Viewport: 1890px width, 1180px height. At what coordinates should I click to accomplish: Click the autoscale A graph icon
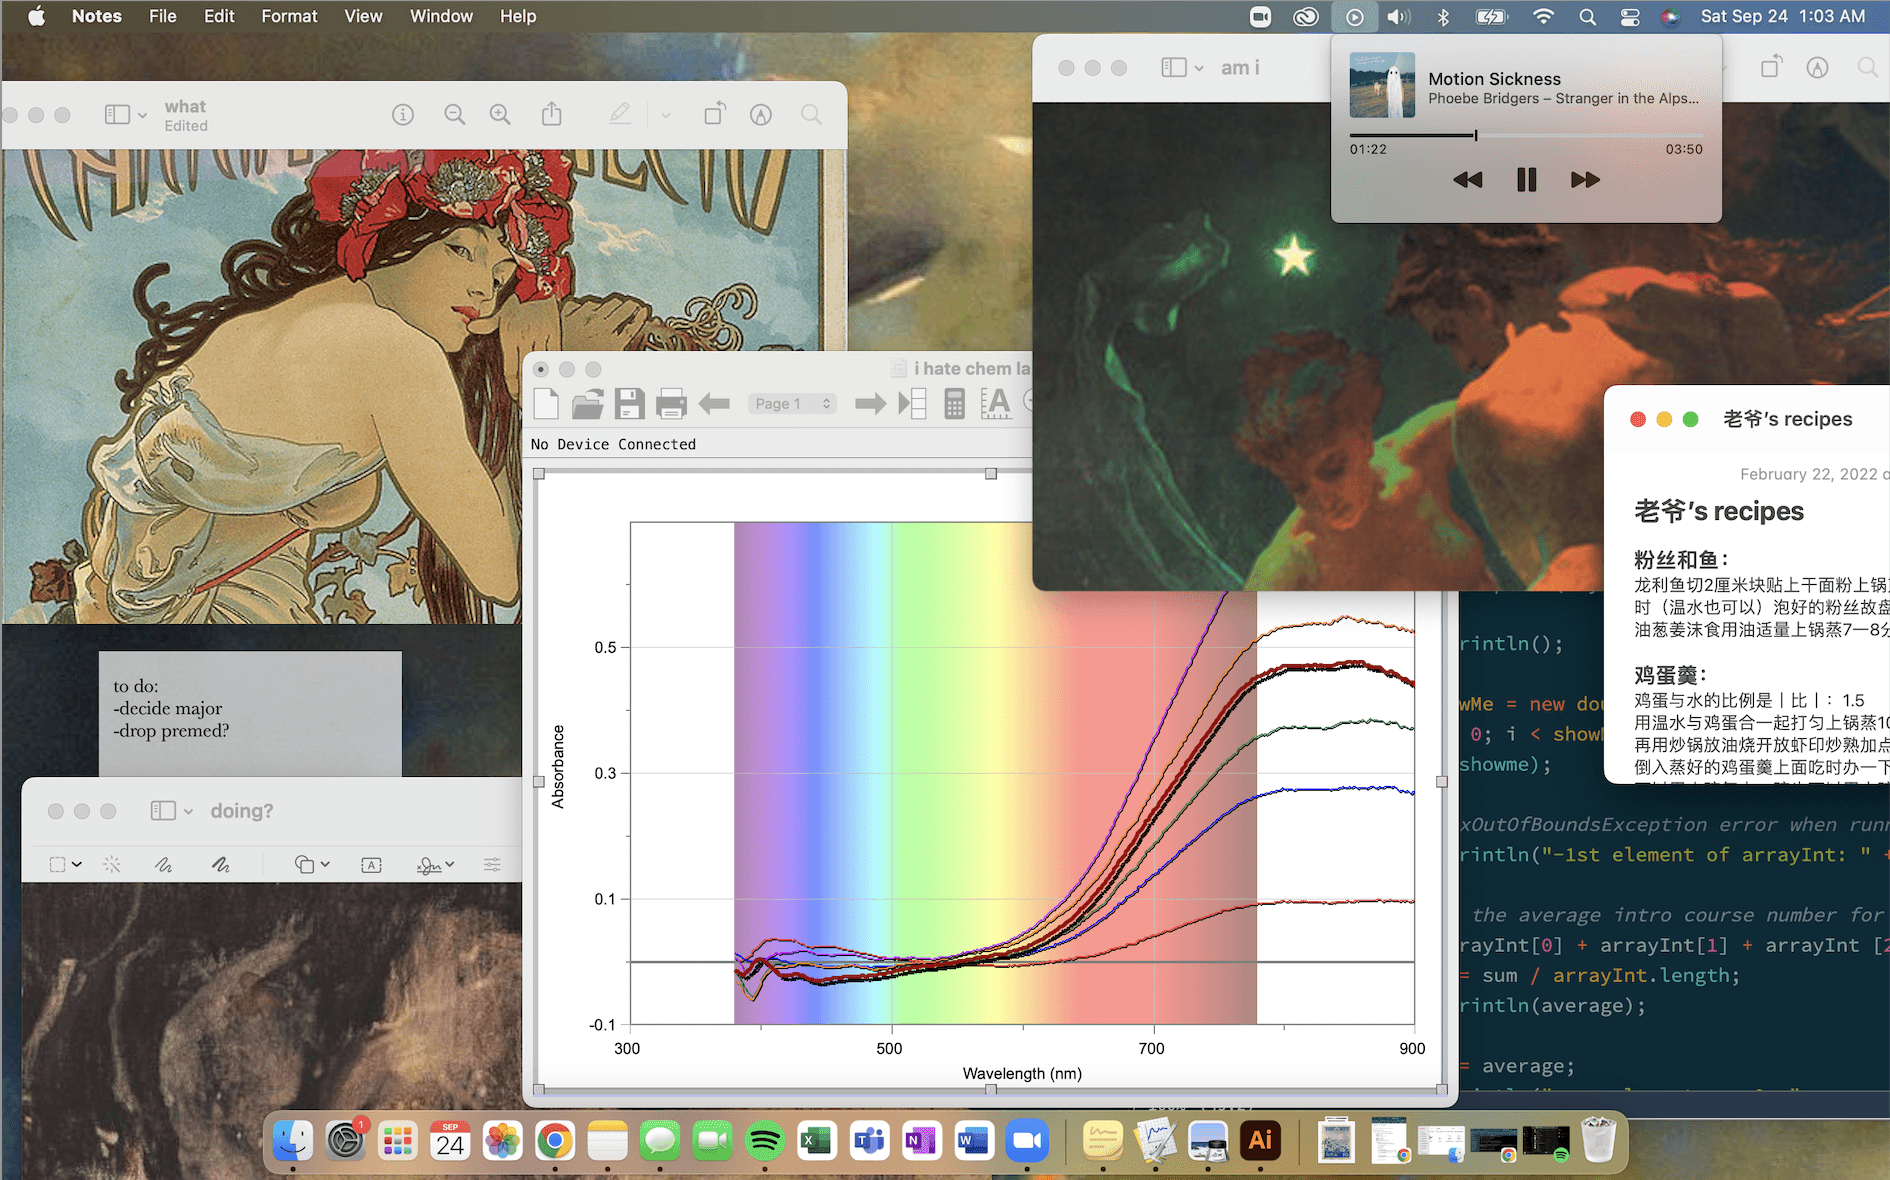click(996, 403)
